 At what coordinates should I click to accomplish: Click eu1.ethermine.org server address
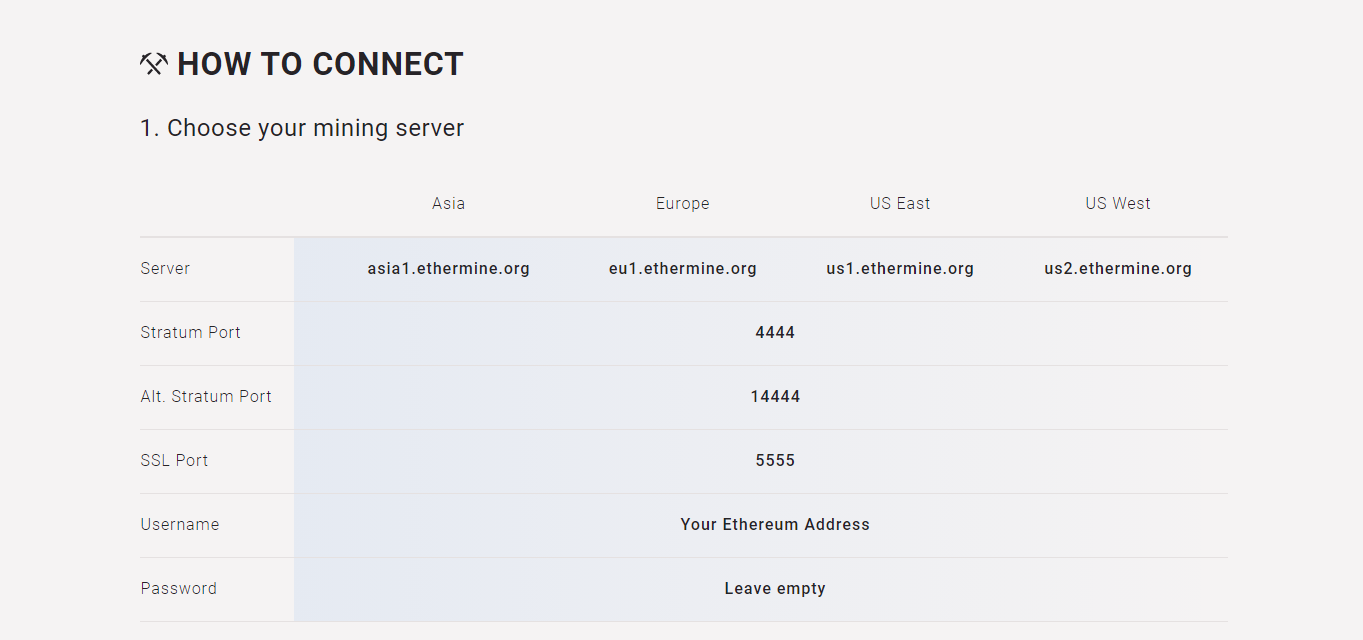(682, 268)
